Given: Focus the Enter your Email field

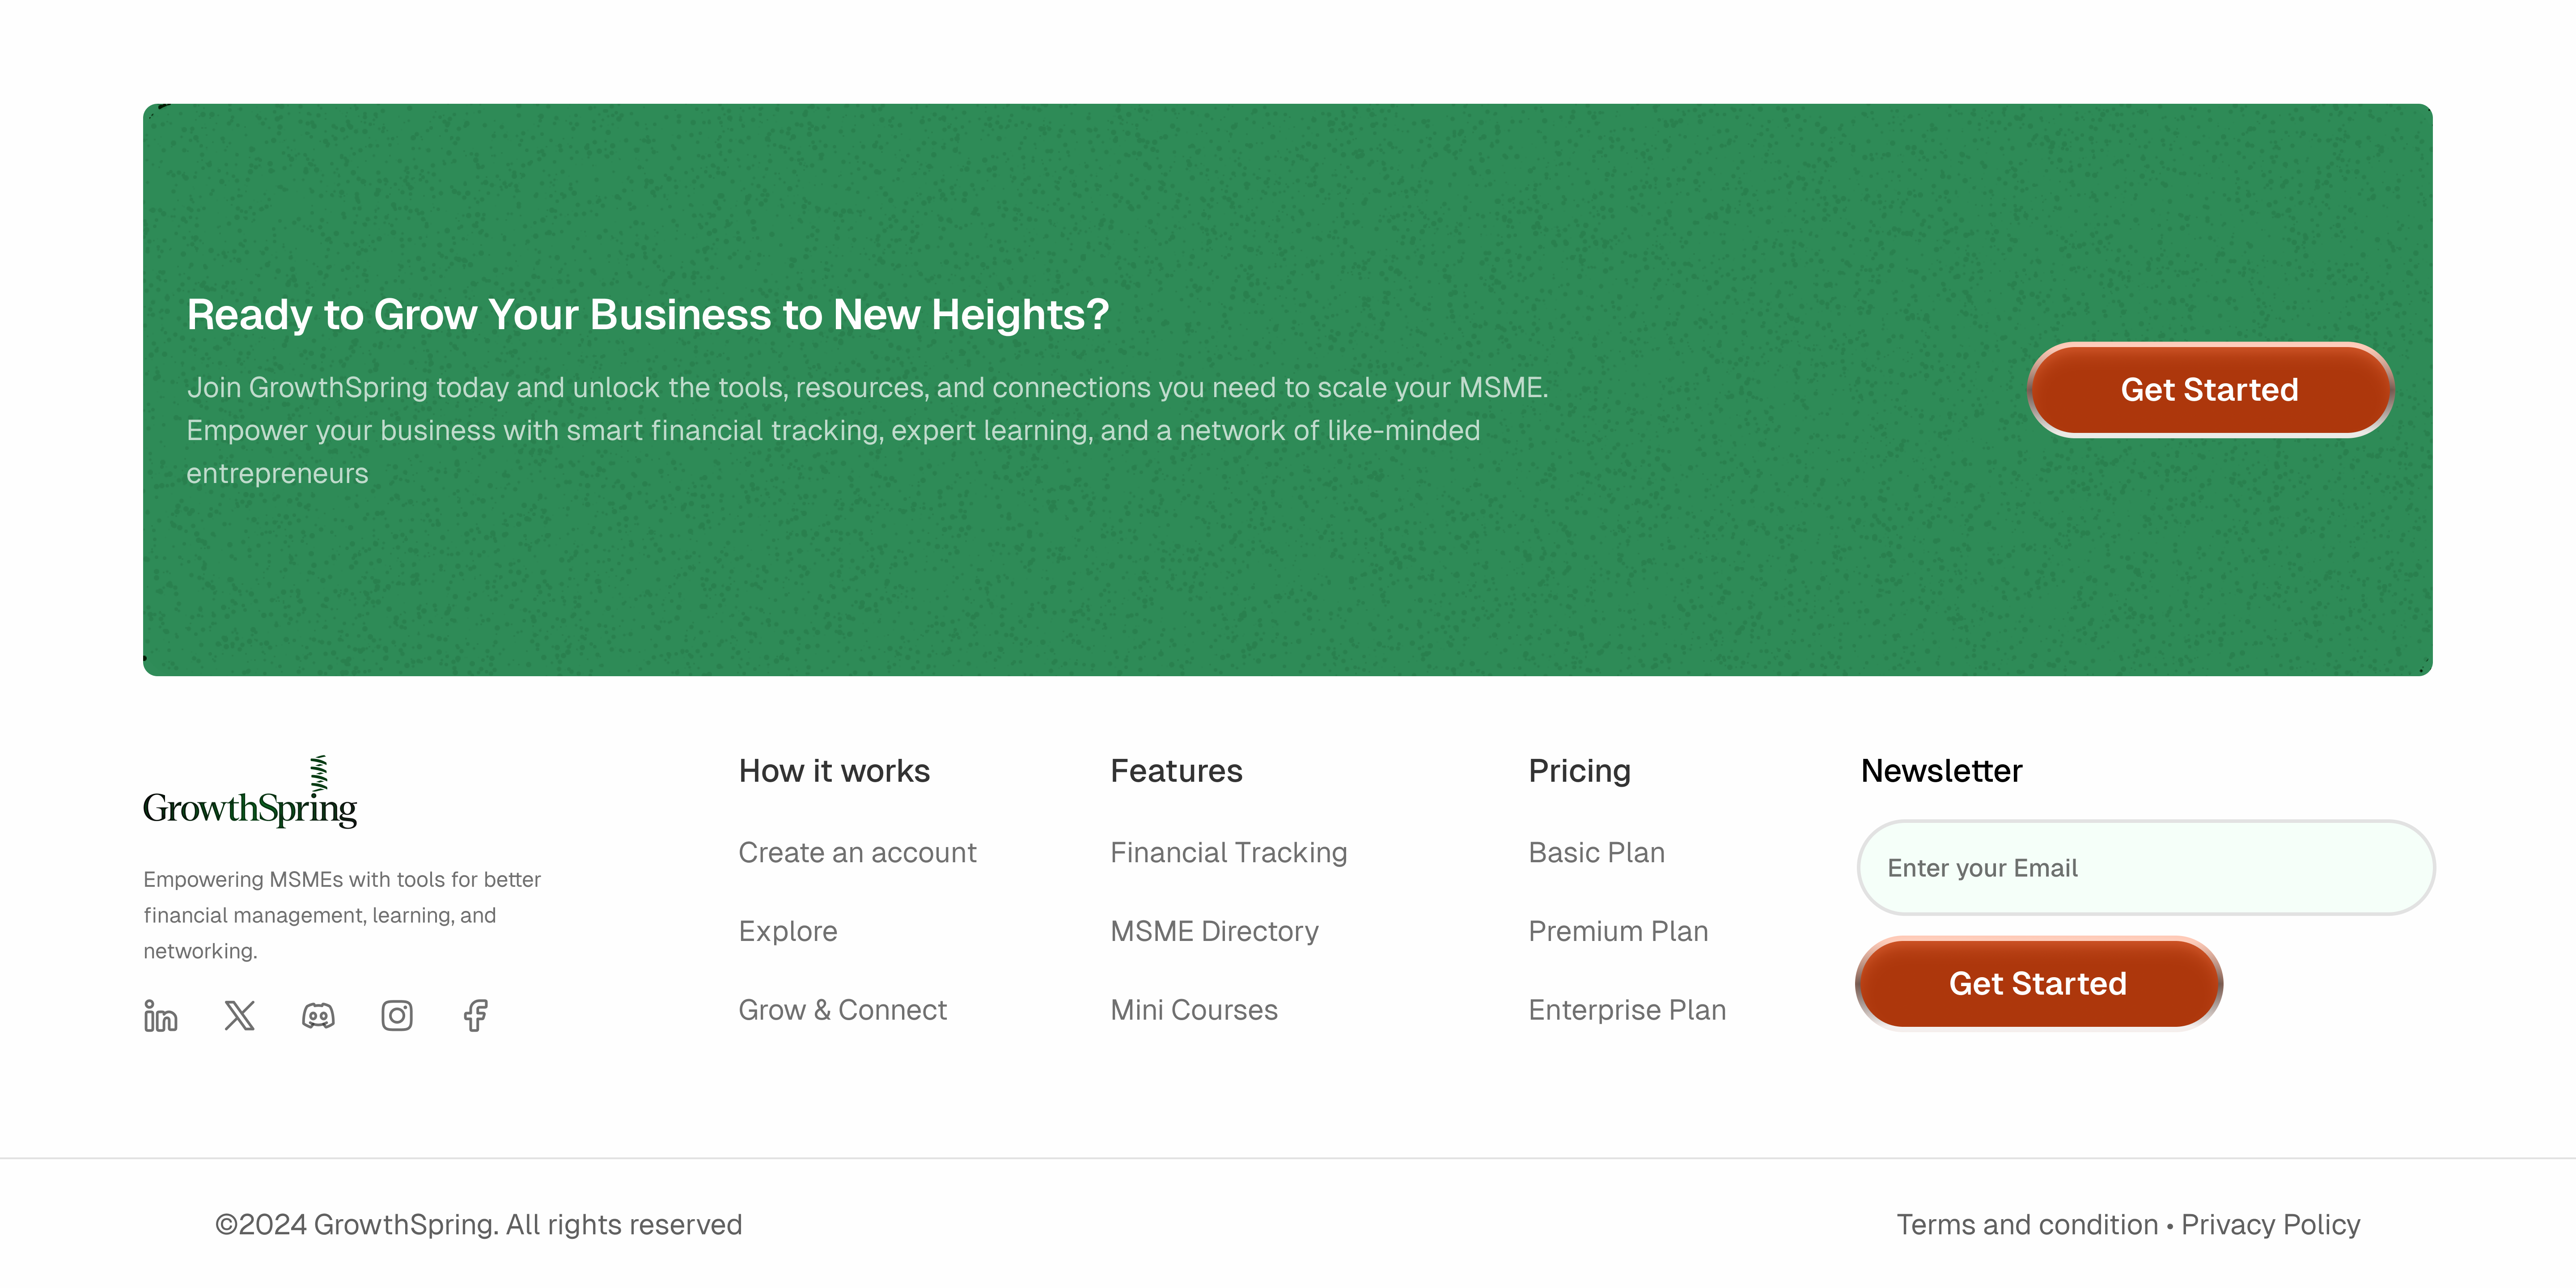Looking at the screenshot, I should point(2146,868).
